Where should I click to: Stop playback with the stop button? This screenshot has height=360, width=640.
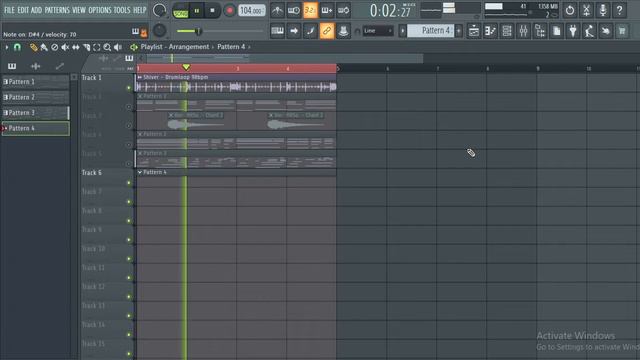(212, 11)
